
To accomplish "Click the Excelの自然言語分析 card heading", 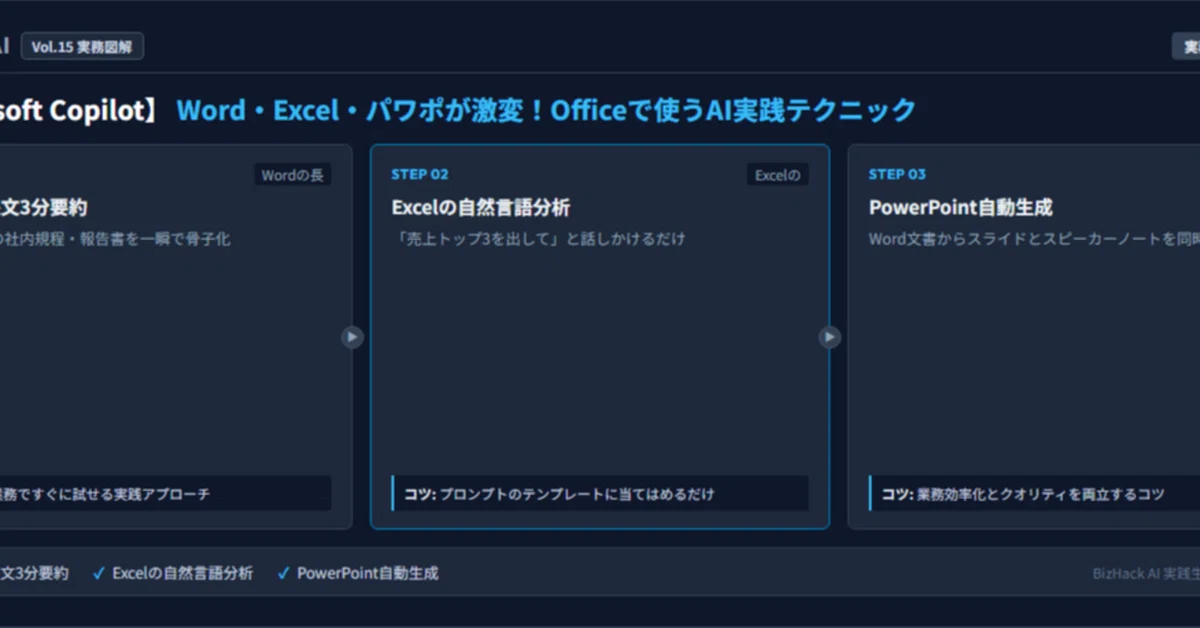I will pyautogui.click(x=480, y=208).
